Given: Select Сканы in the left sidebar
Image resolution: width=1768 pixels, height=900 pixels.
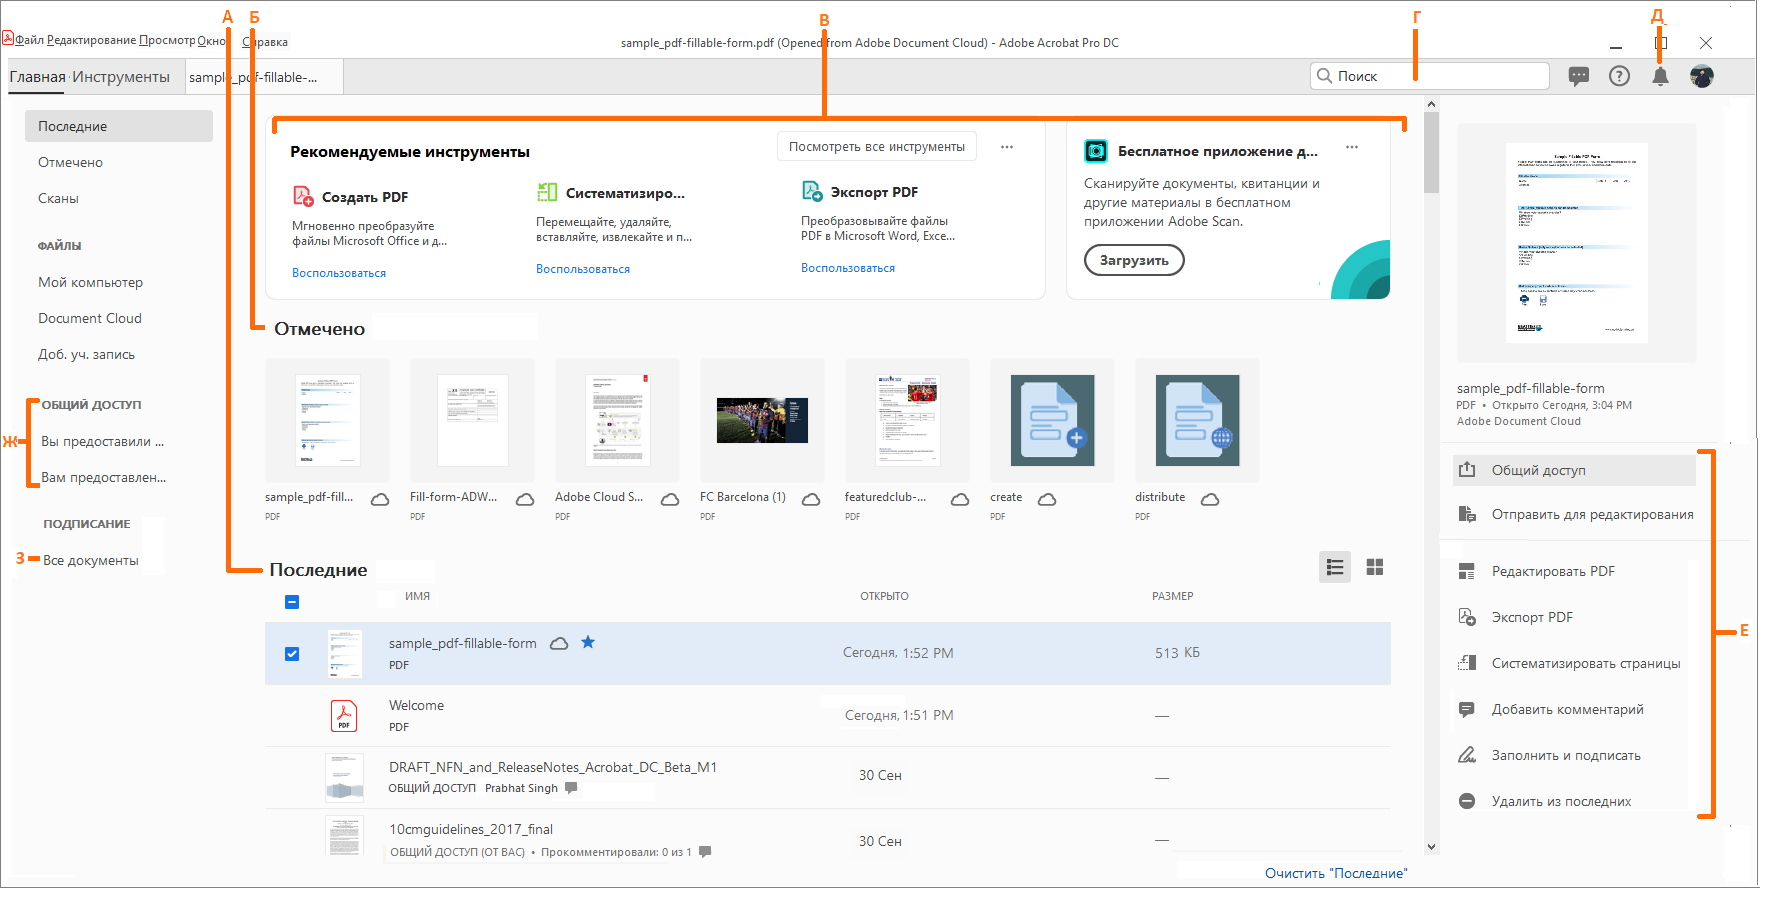Looking at the screenshot, I should [x=58, y=198].
